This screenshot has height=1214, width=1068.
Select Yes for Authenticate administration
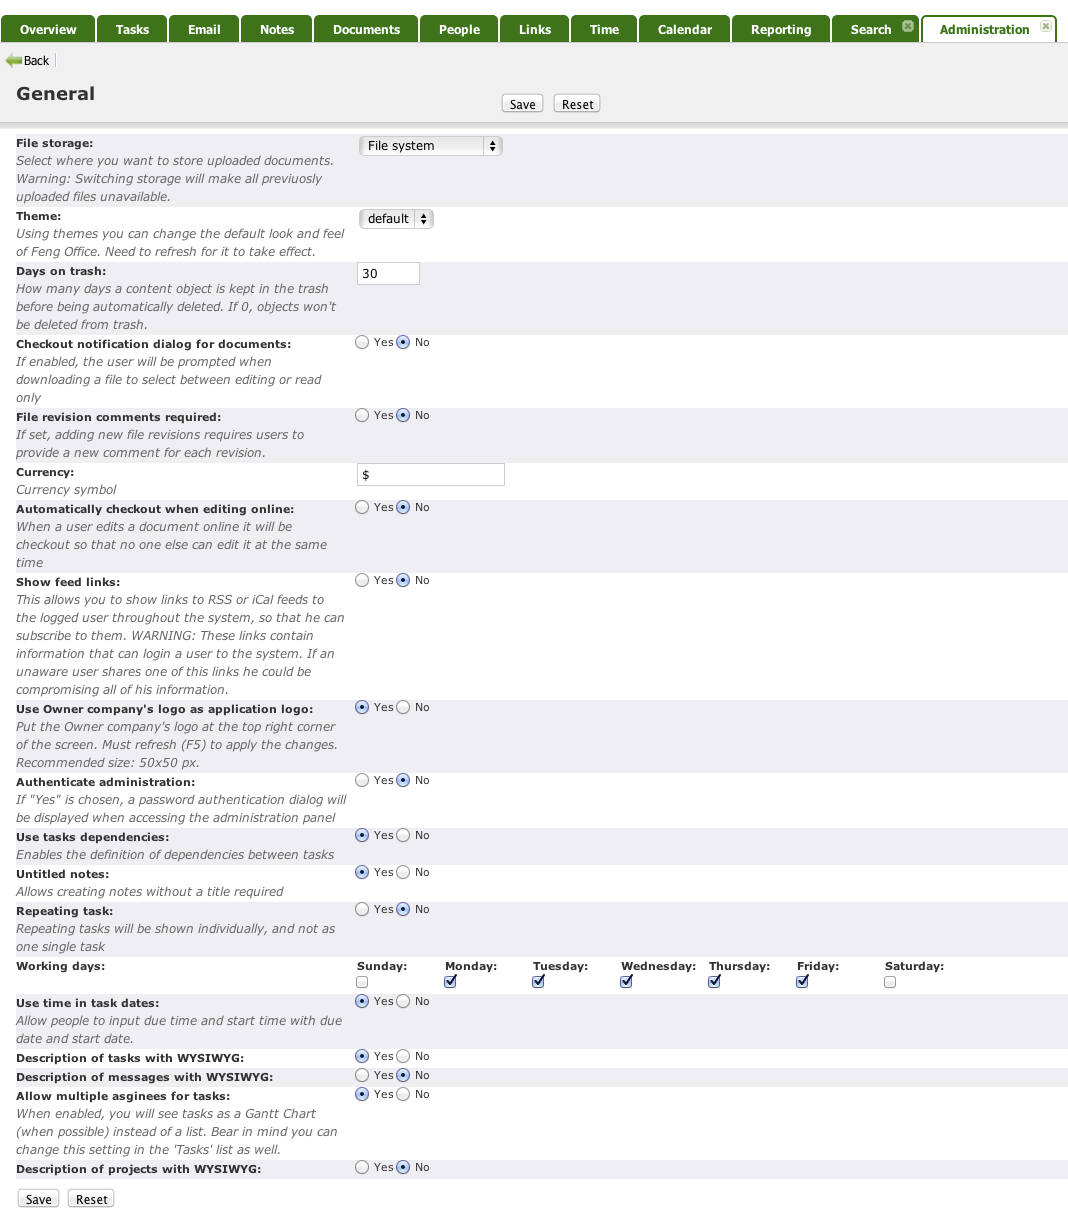362,780
